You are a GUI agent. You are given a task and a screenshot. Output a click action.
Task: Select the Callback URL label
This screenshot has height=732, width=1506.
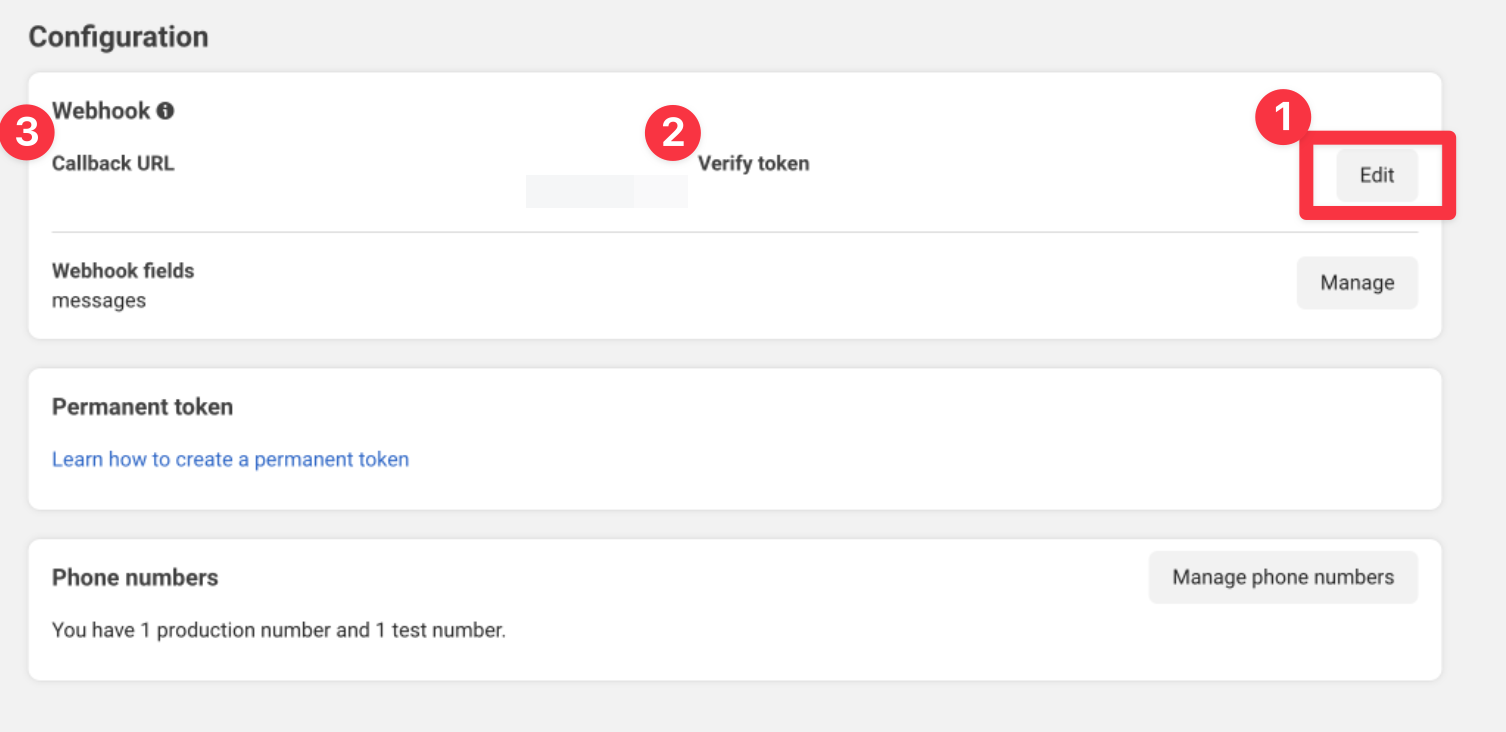click(113, 163)
